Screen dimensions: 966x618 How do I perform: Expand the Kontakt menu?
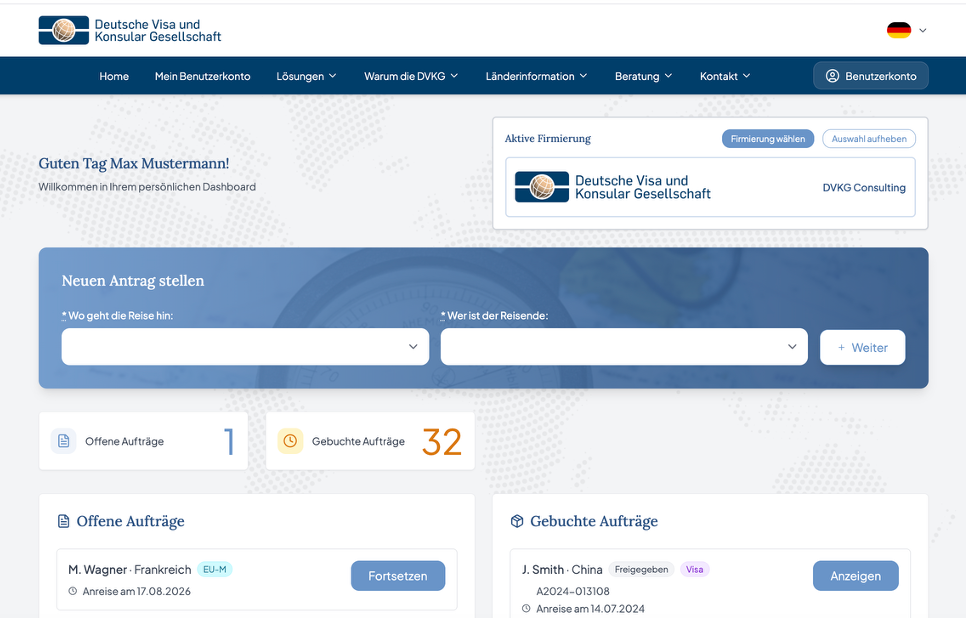click(724, 76)
